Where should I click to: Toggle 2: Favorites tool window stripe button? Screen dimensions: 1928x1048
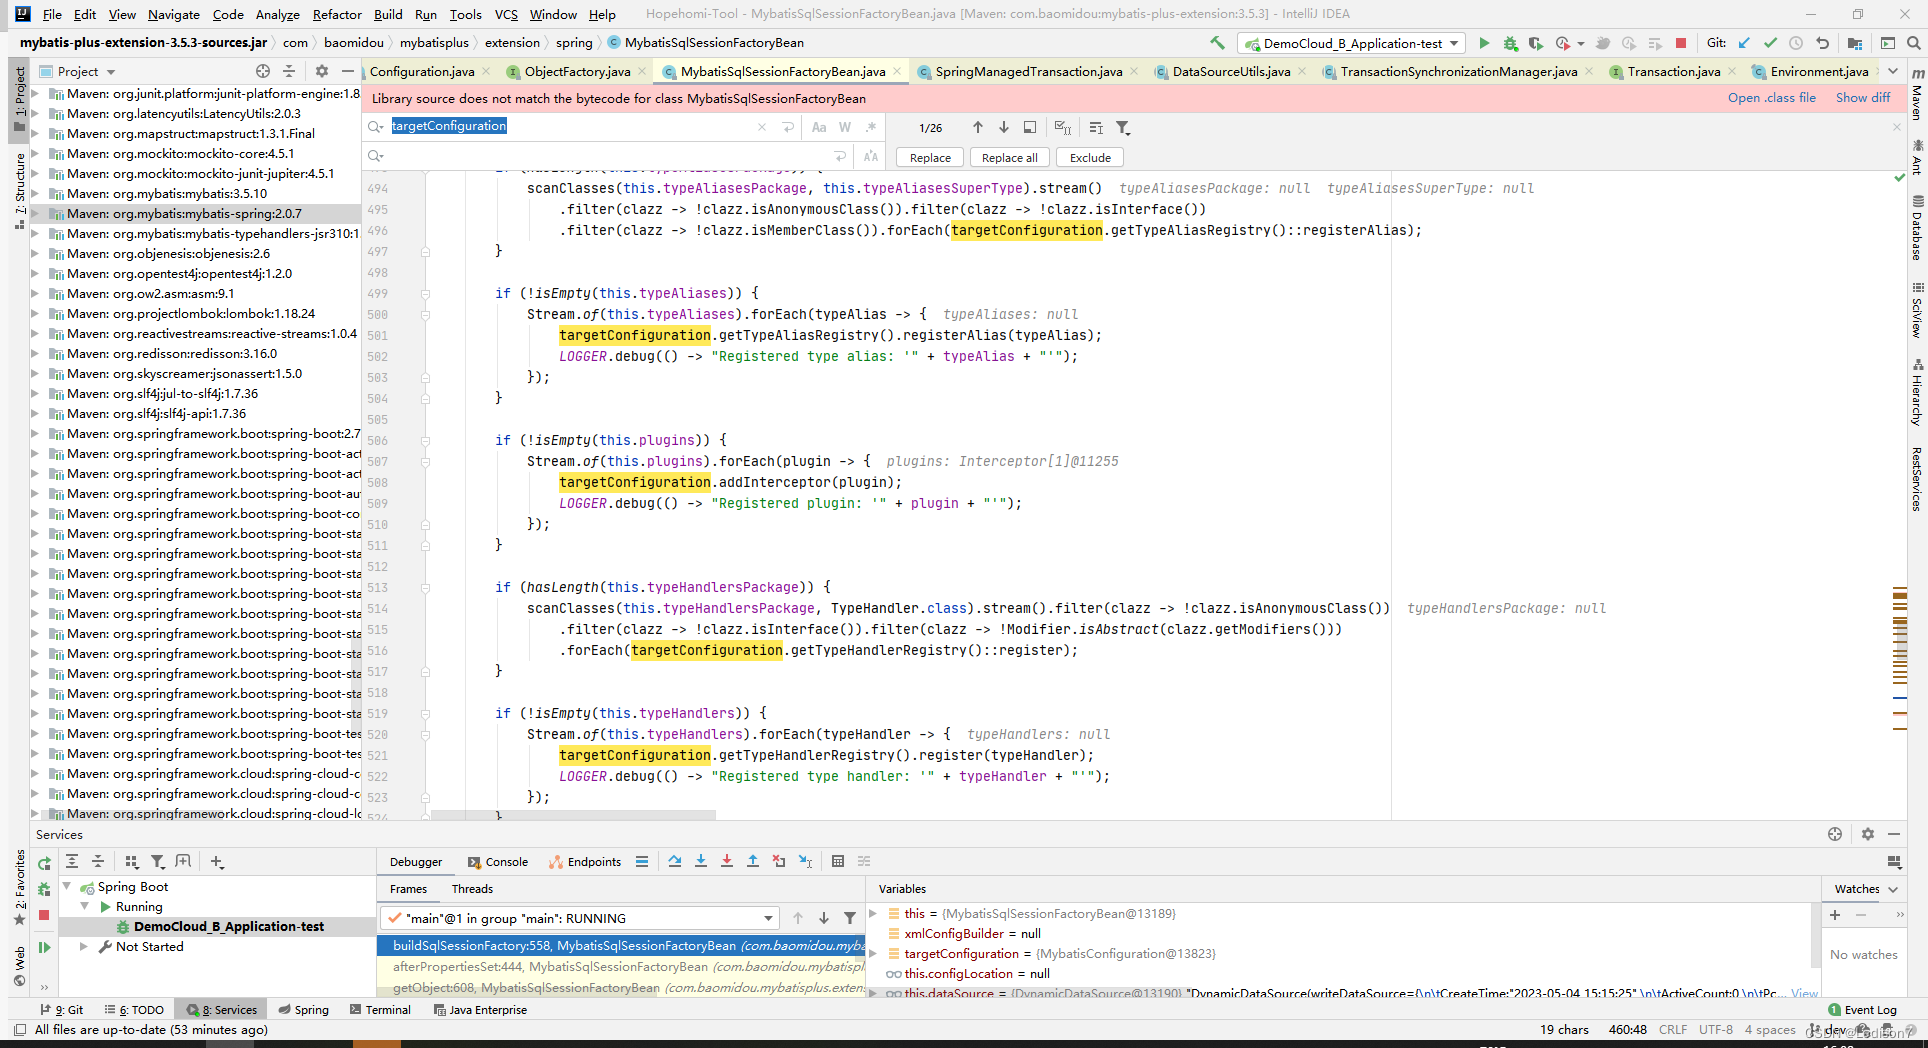(x=19, y=887)
